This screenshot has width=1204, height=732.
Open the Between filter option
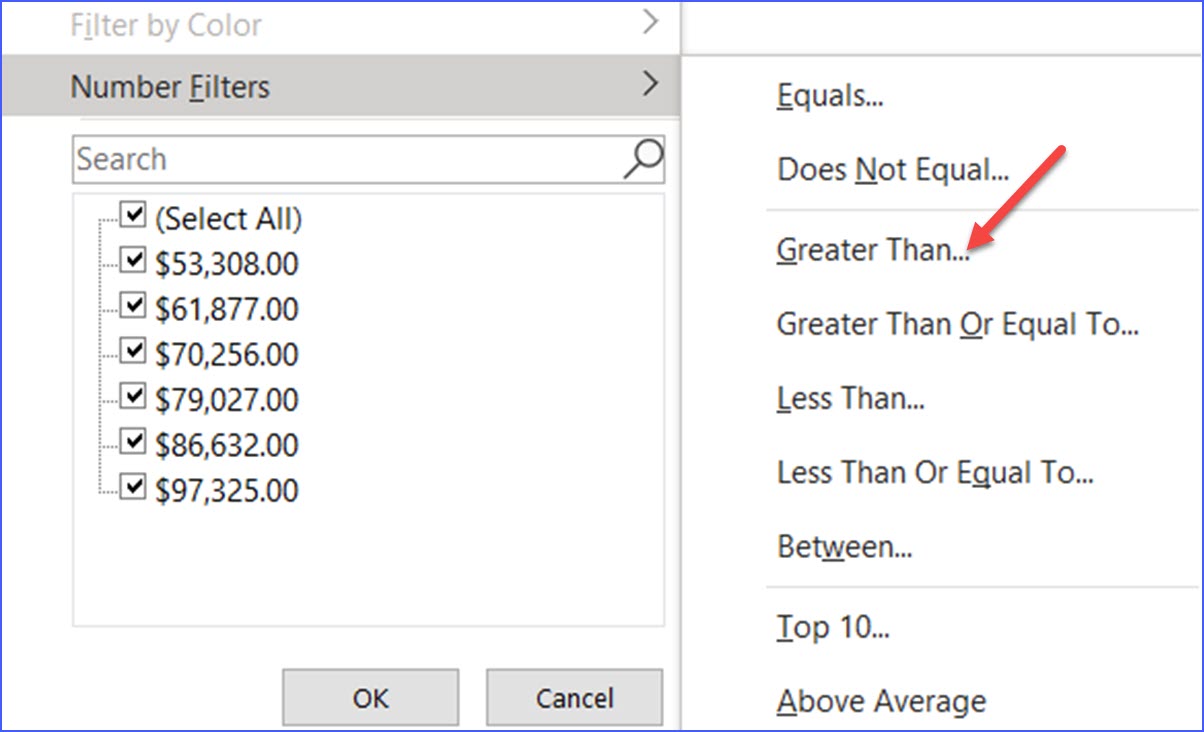[841, 546]
